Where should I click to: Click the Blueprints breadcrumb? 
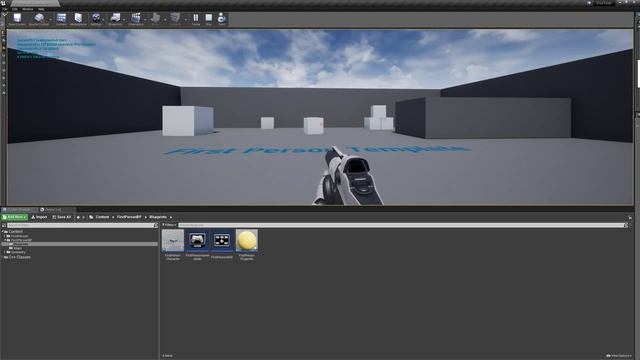click(x=158, y=217)
